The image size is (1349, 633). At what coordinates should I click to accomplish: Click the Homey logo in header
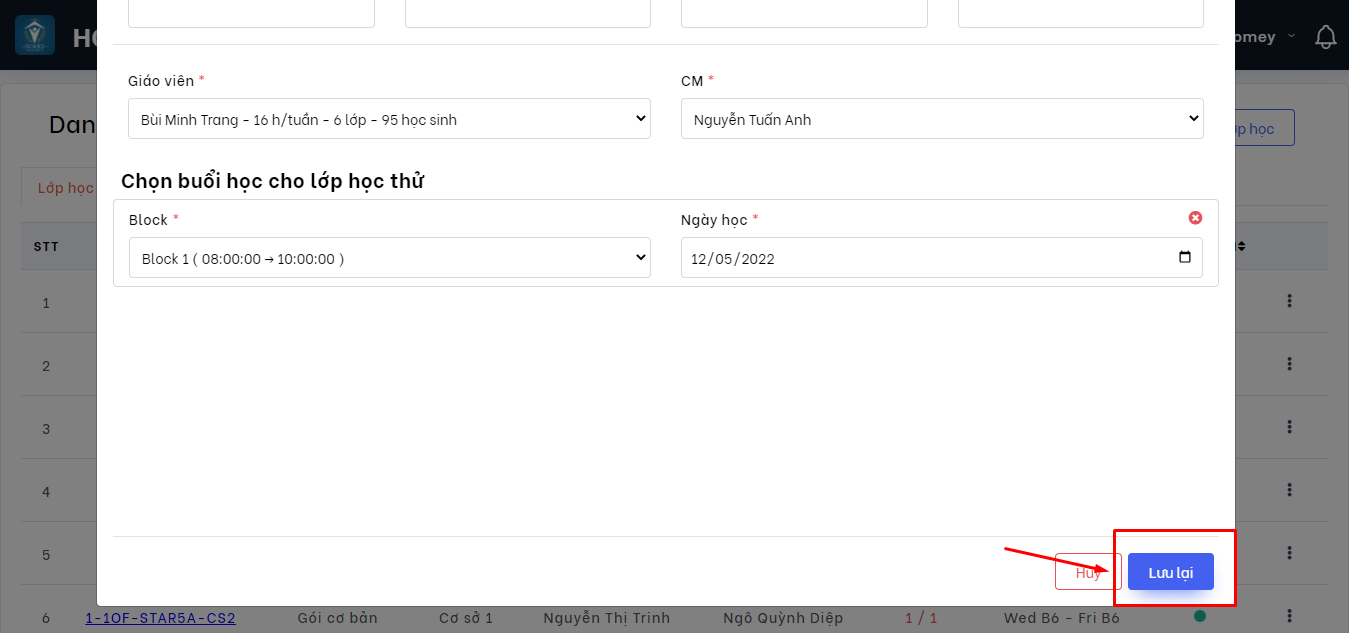click(x=35, y=35)
